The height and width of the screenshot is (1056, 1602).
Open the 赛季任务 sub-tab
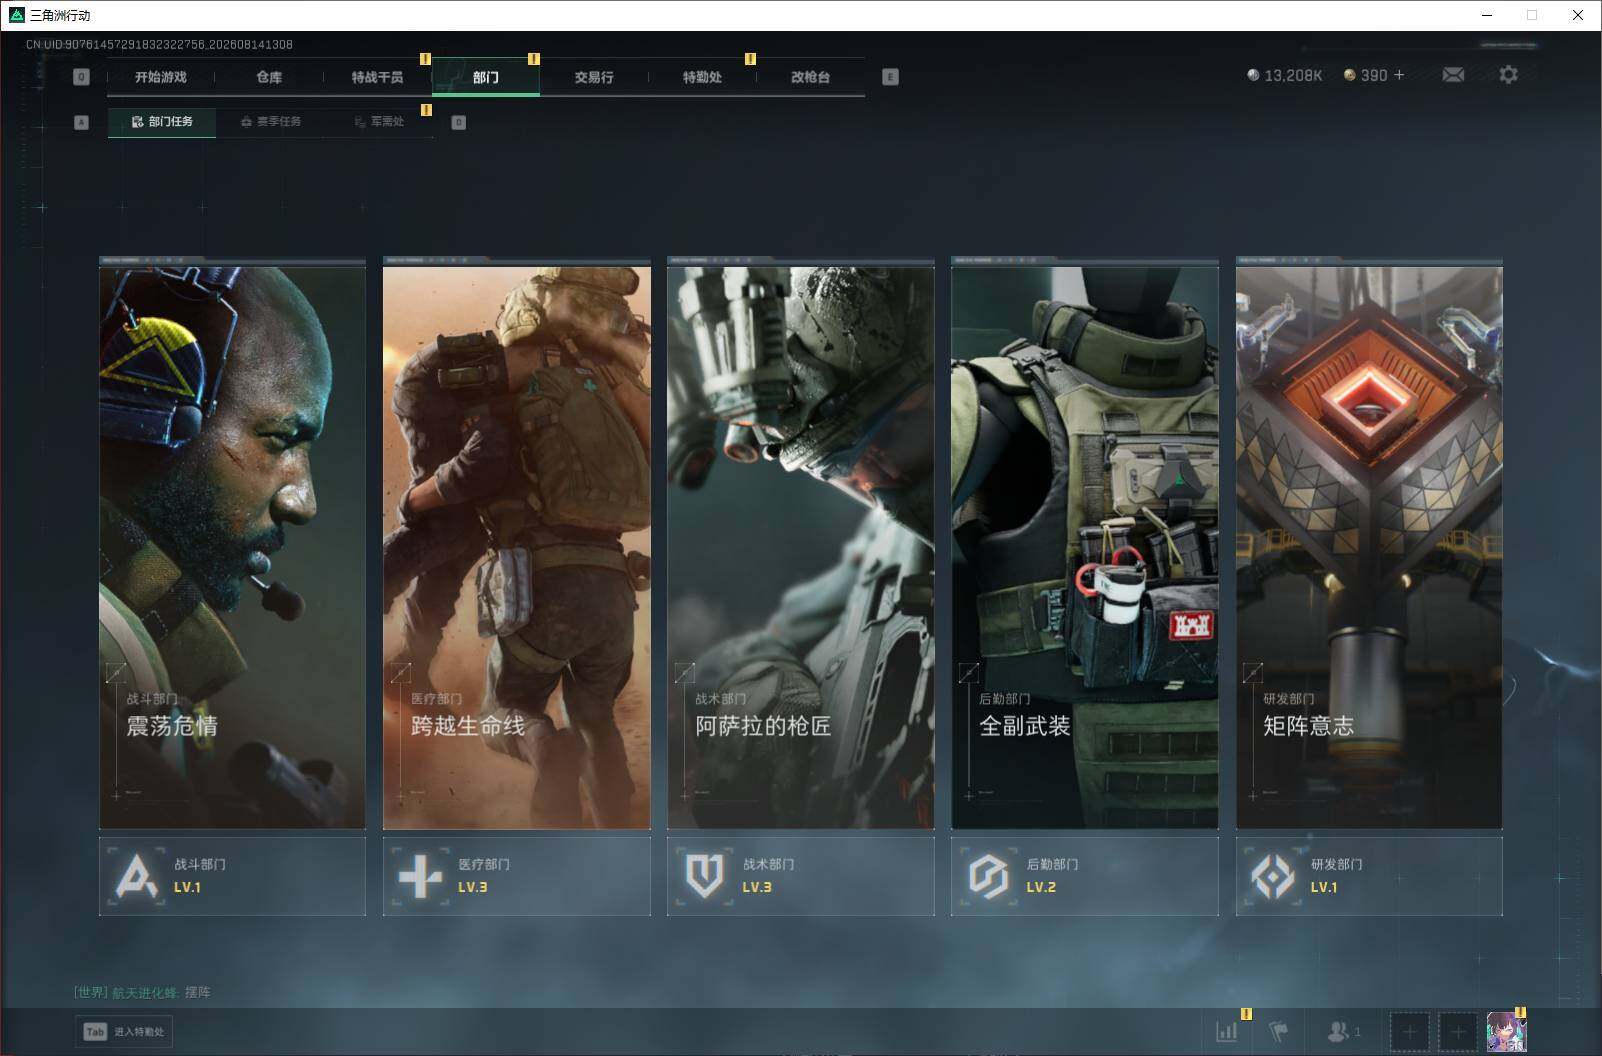[x=271, y=122]
